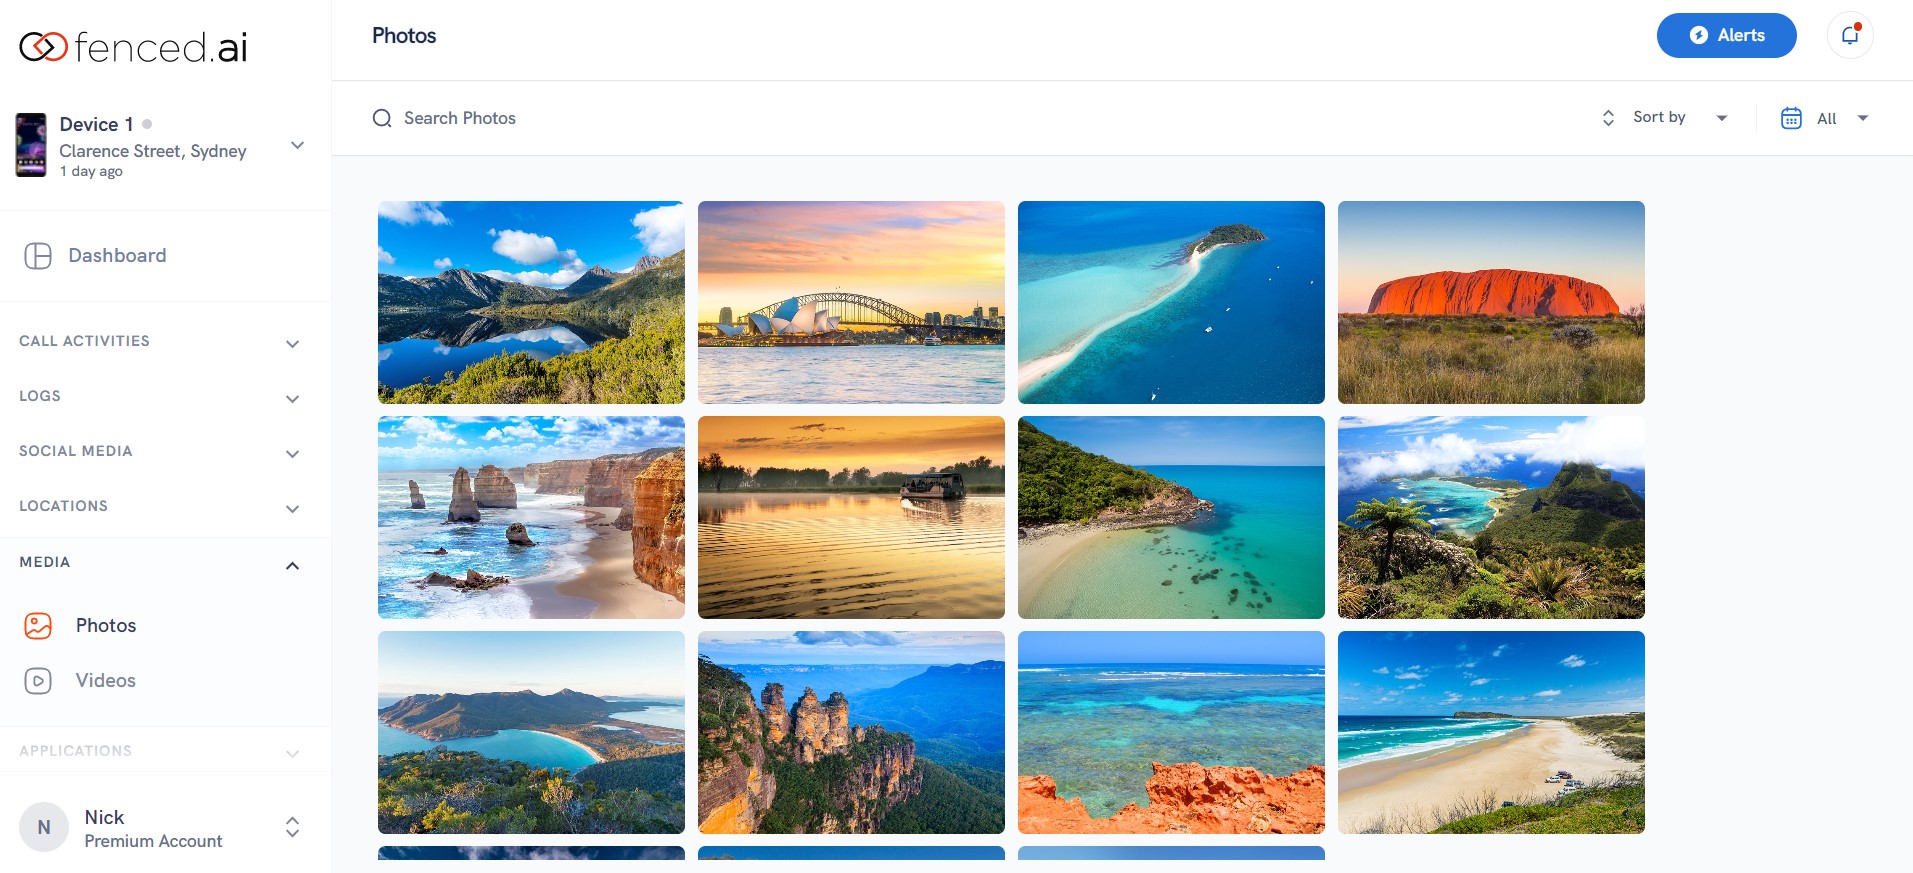
Task: Expand the Call Activities section
Action: point(160,342)
